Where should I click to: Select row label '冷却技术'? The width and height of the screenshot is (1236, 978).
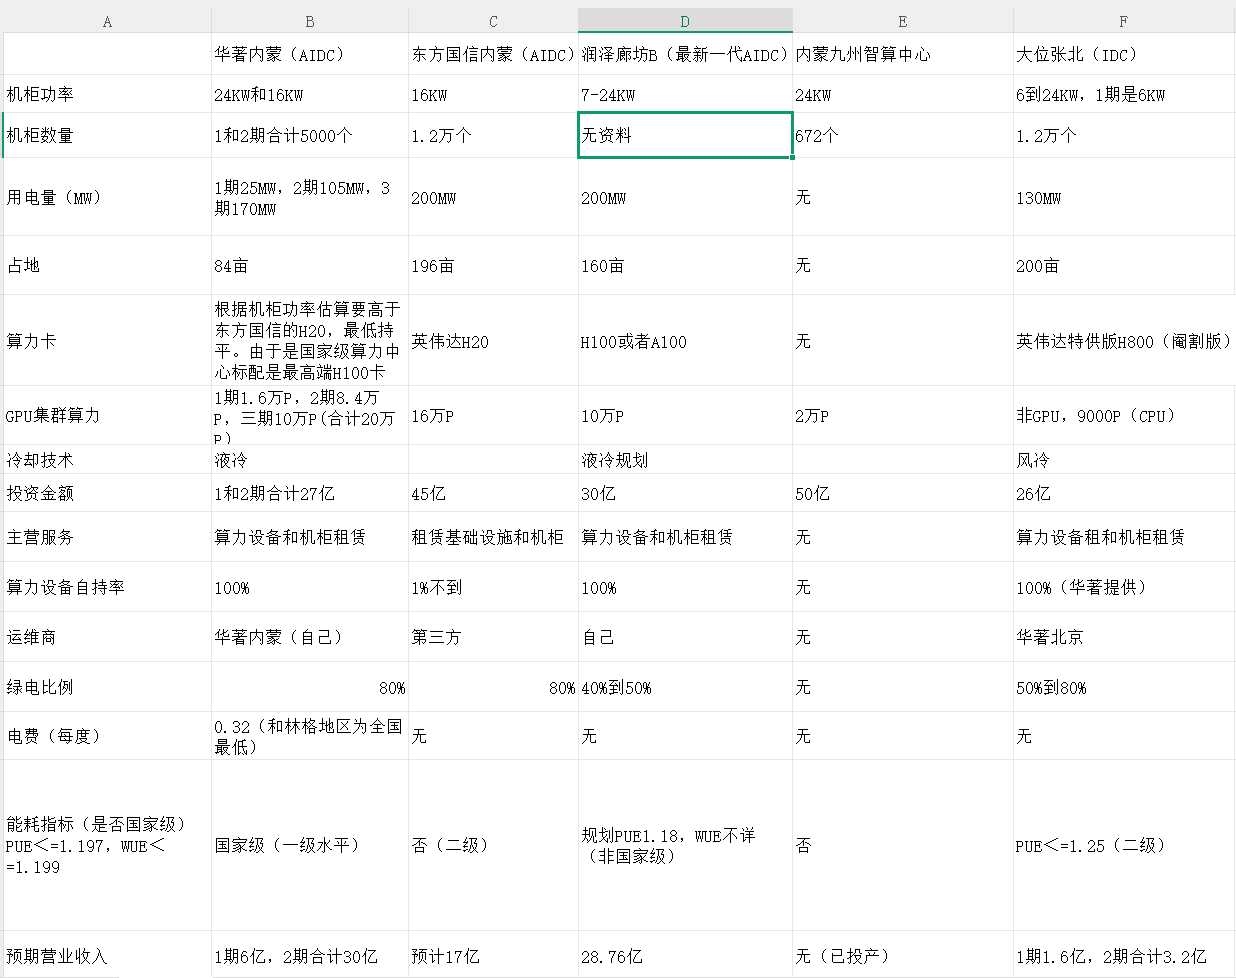[x=107, y=459]
